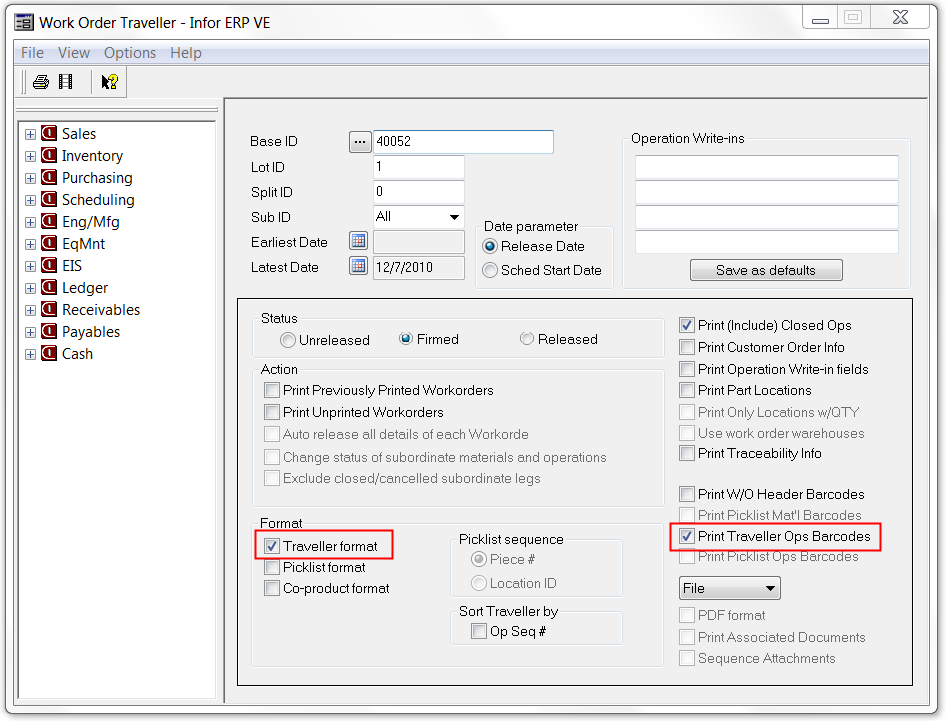Click the Base ID browse ellipsis button
The image size is (947, 721).
pyautogui.click(x=360, y=142)
